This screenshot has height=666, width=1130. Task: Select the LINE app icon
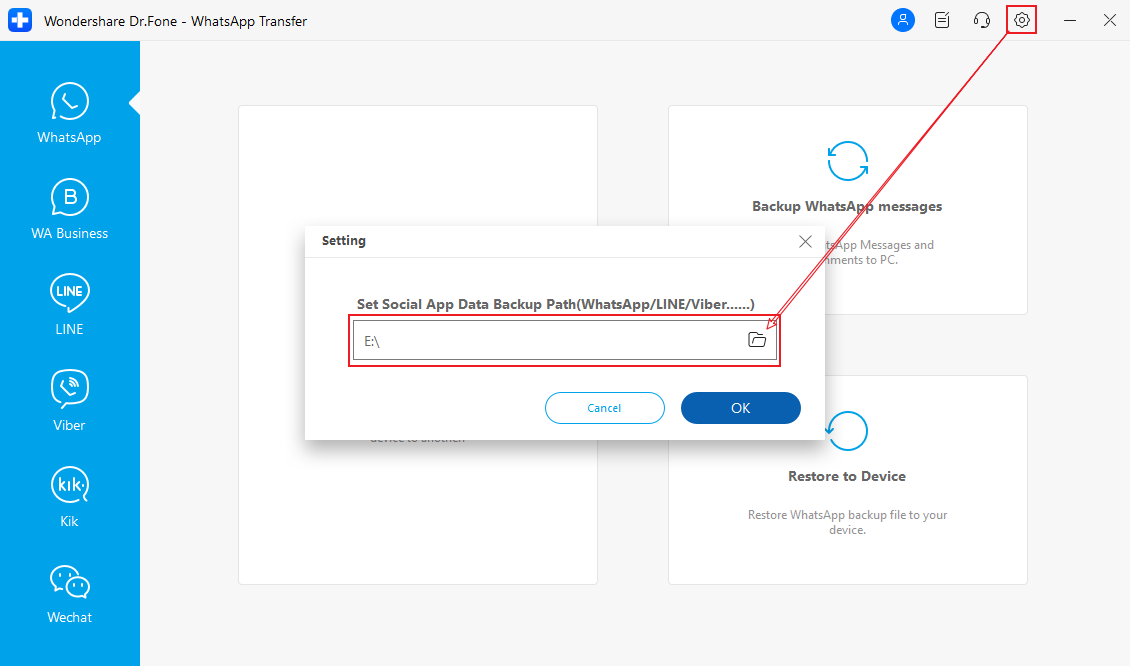click(x=69, y=293)
